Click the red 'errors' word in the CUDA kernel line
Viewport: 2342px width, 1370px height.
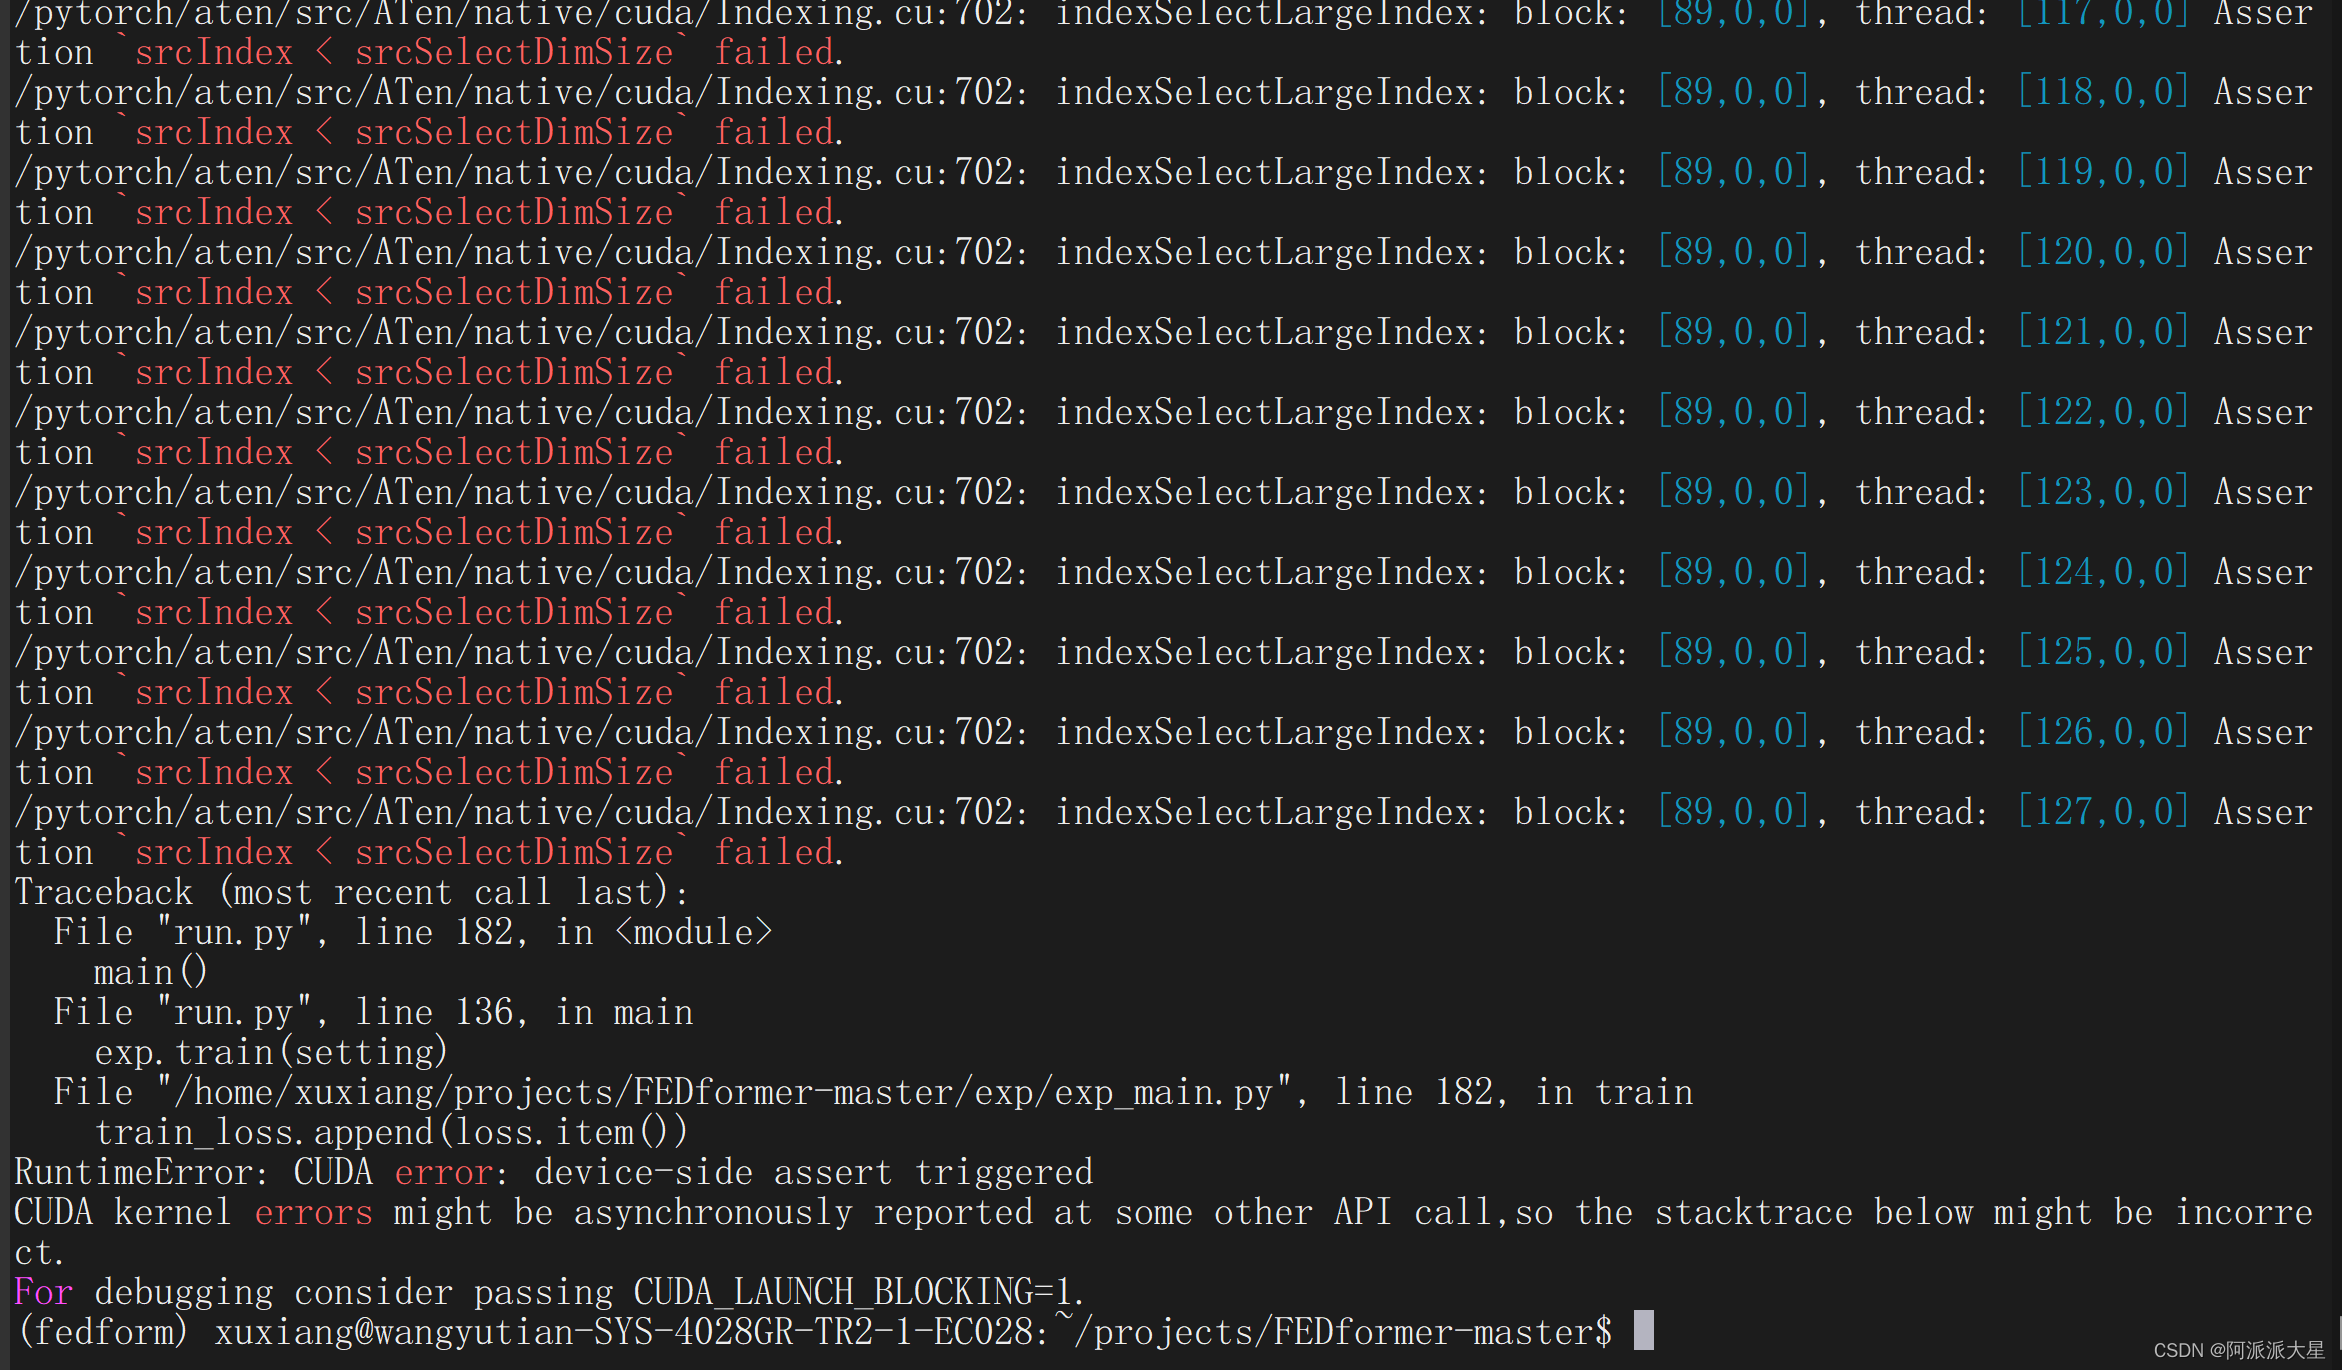(x=312, y=1212)
